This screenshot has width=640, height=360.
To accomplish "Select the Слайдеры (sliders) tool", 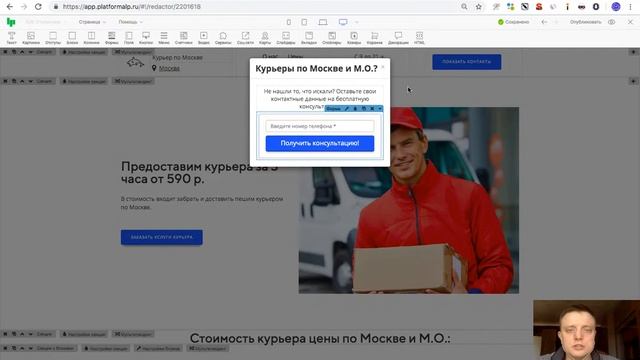I will (286, 38).
